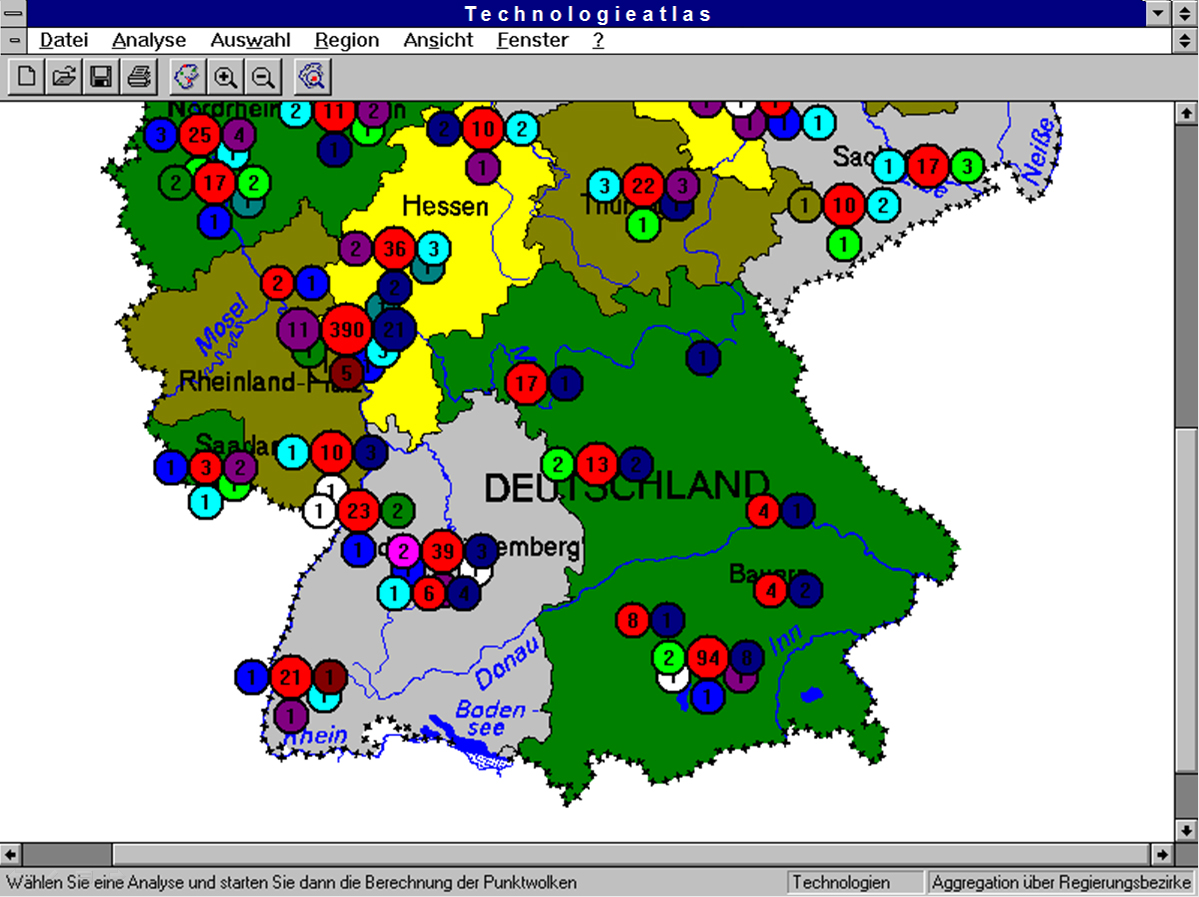Screen dimensions: 1199x897
Task: Click the Technologien status bar field
Action: 855,883
